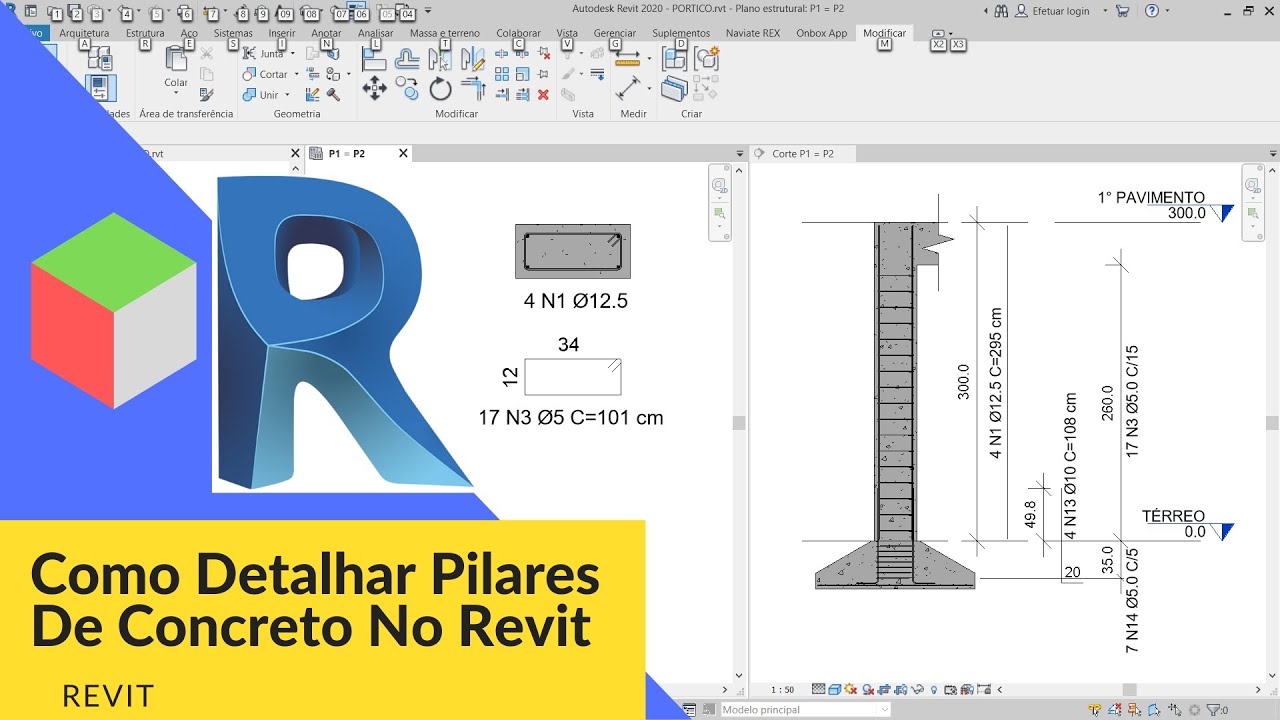The width and height of the screenshot is (1280, 720).
Task: Click the horizontal scrollbar thumb in Corte view
Action: pyautogui.click(x=1129, y=690)
